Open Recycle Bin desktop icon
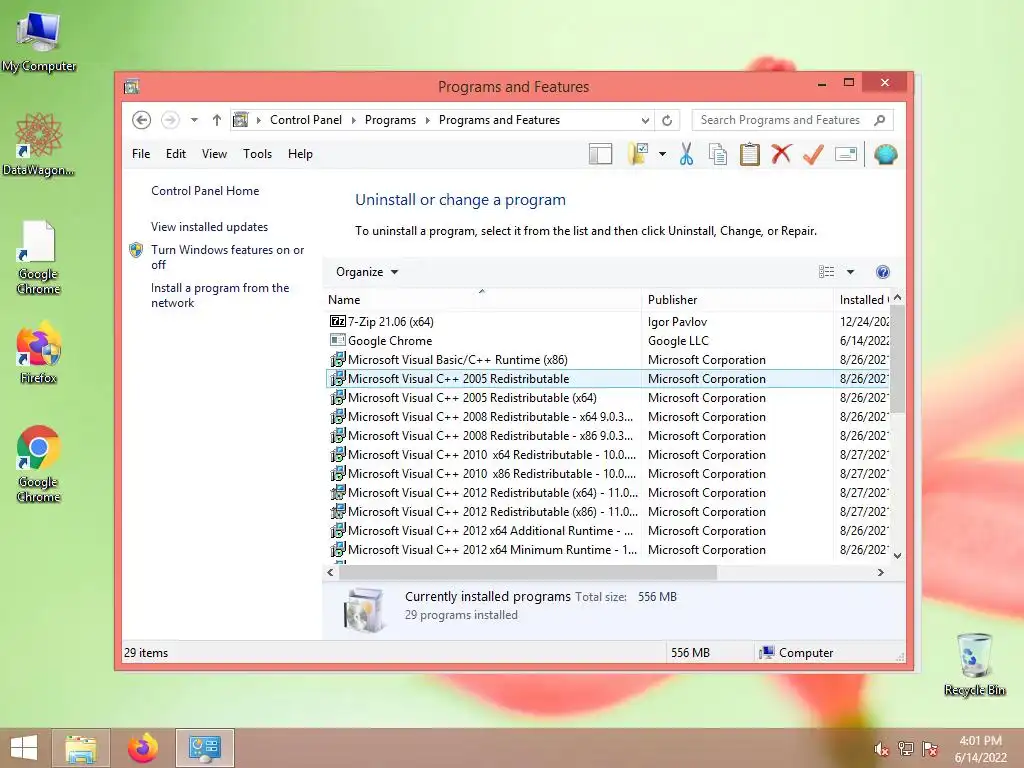The height and width of the screenshot is (768, 1024). (974, 665)
